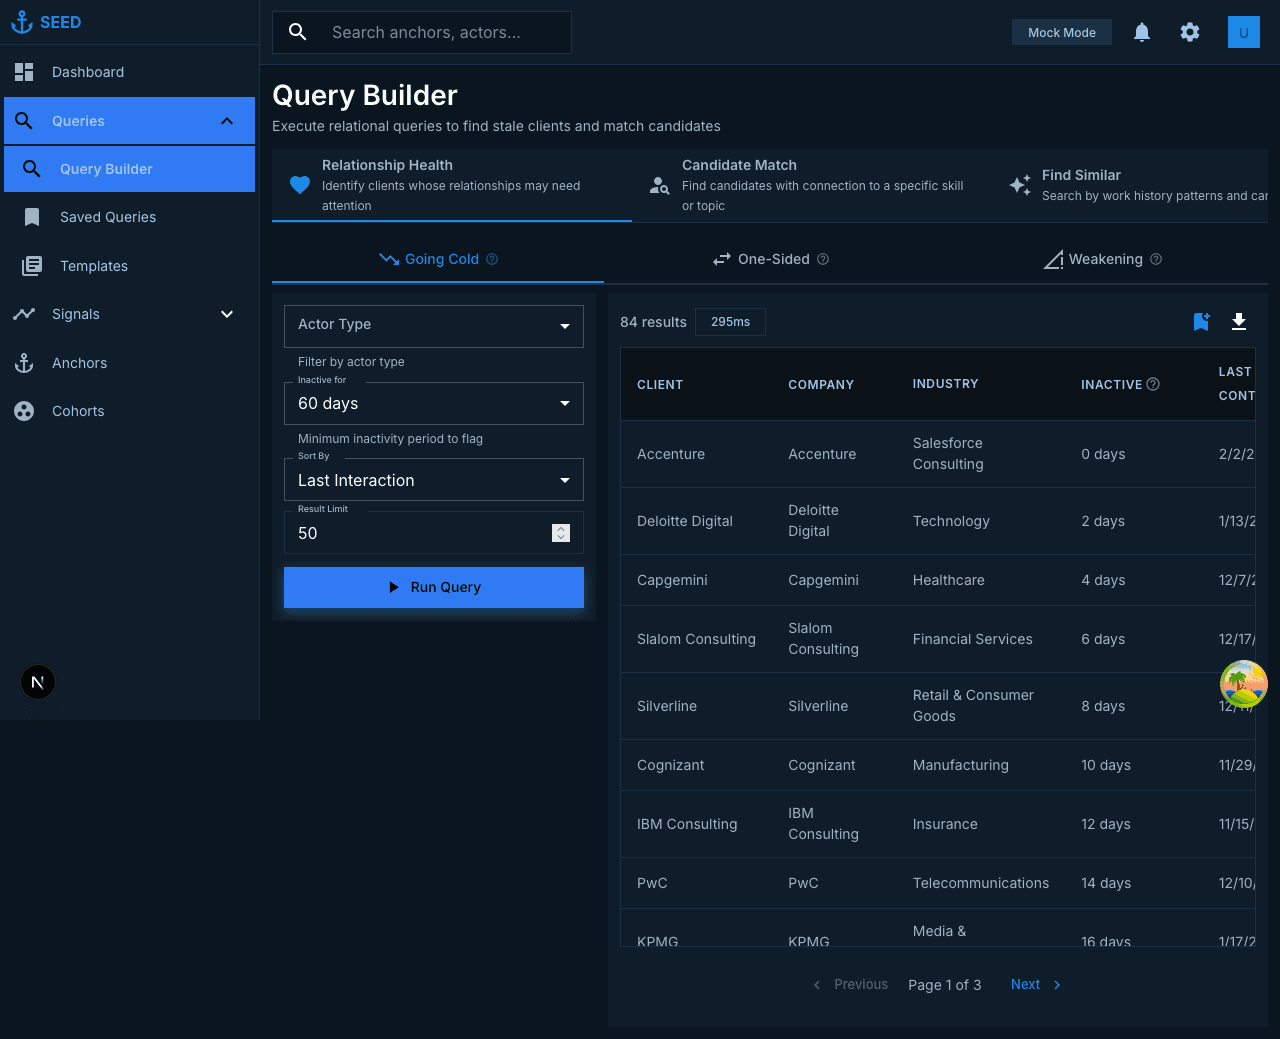Open the Cohorts section in the sidebar
Viewport: 1280px width, 1039px height.
coord(78,411)
